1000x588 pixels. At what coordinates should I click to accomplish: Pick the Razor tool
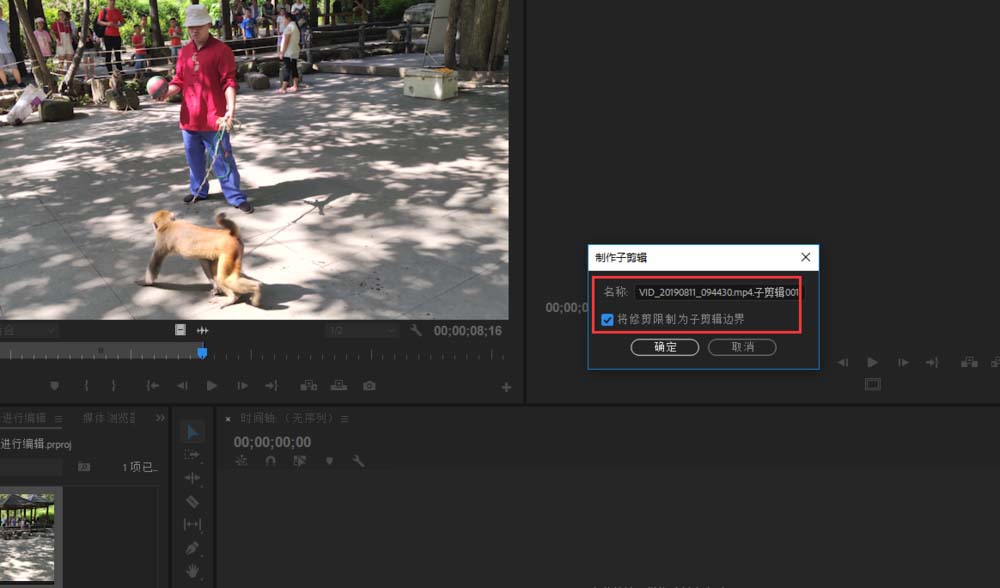pos(193,501)
